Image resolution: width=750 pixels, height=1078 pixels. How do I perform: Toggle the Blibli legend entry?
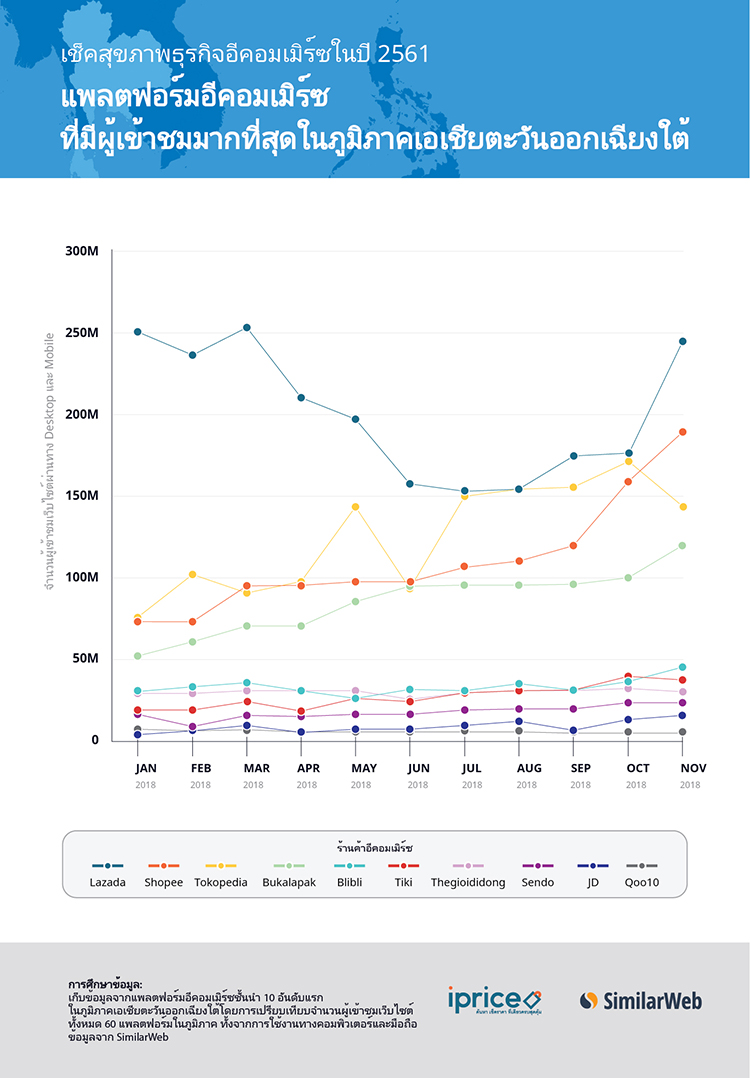tap(347, 874)
